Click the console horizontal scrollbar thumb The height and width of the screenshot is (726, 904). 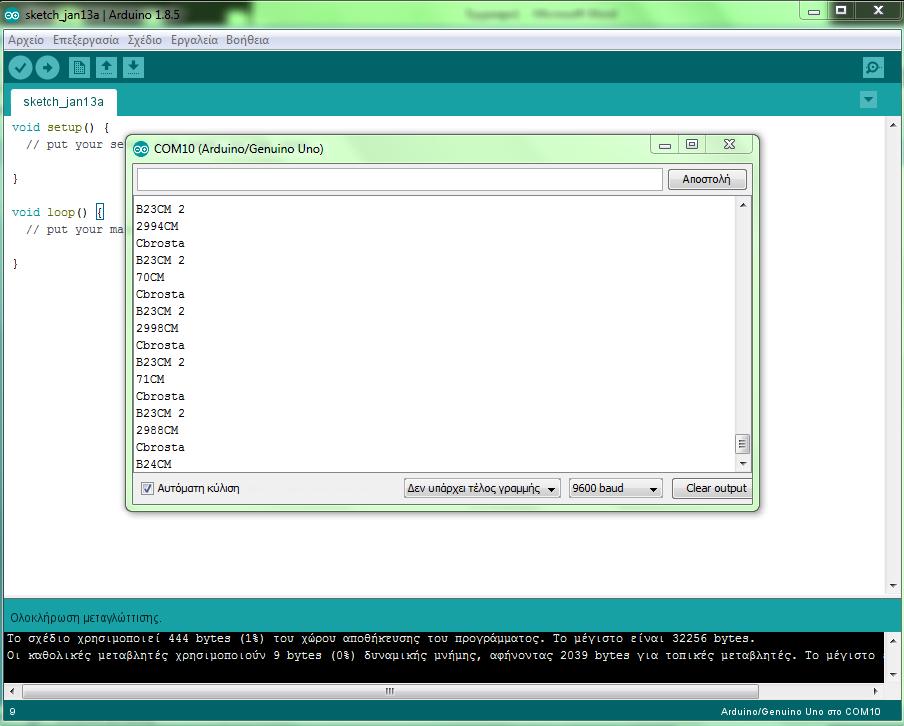pos(390,691)
